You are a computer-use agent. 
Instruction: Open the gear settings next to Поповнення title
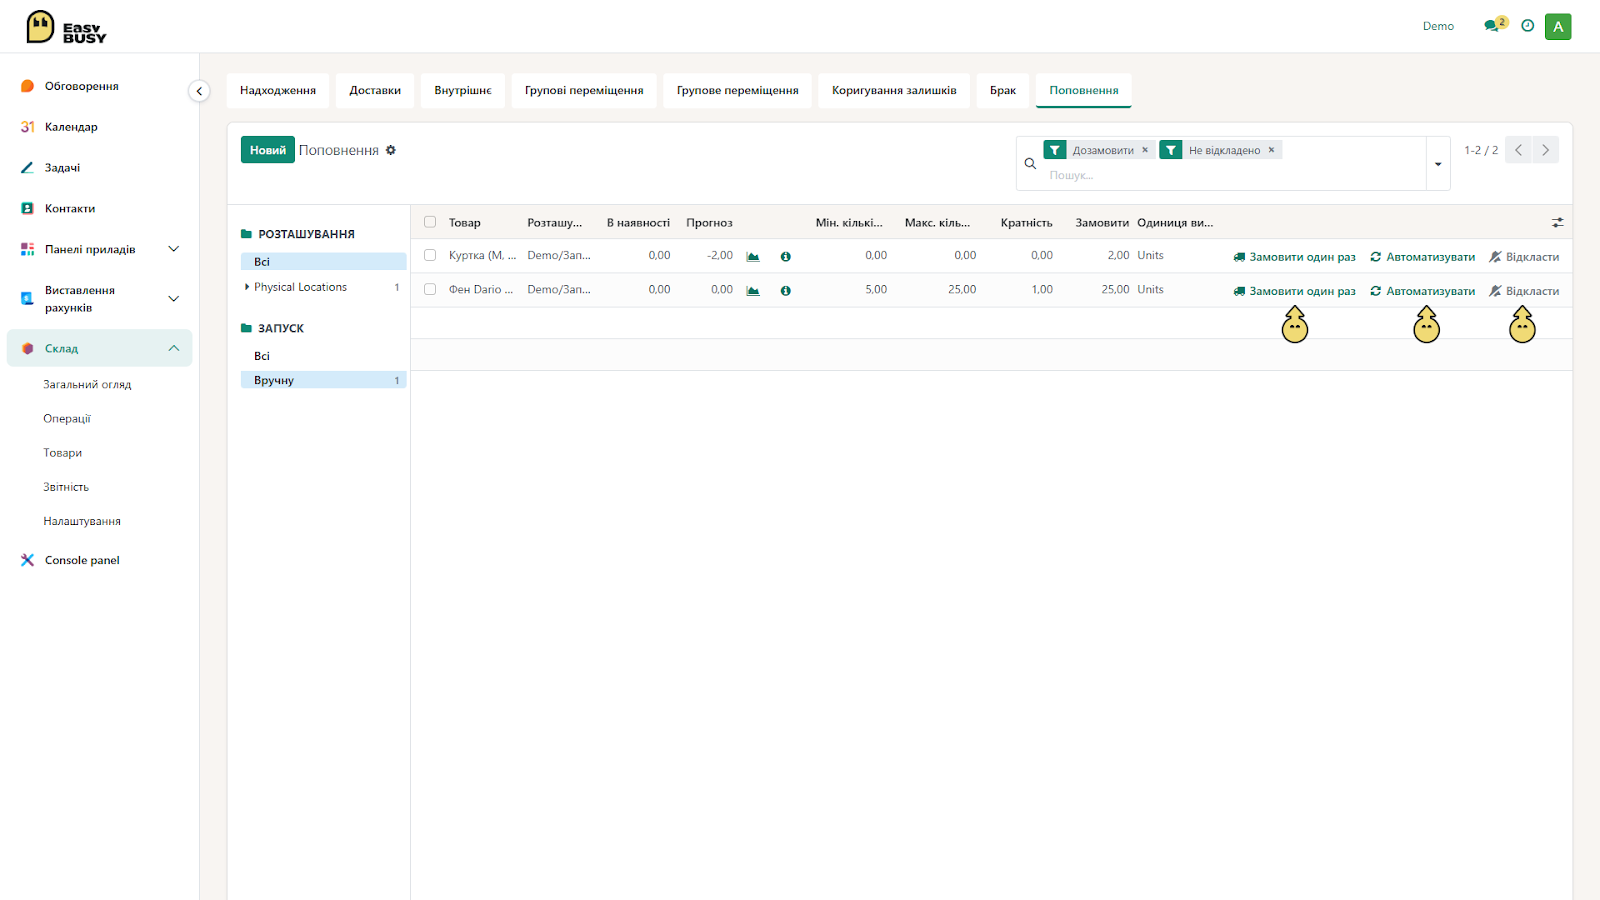pyautogui.click(x=391, y=150)
